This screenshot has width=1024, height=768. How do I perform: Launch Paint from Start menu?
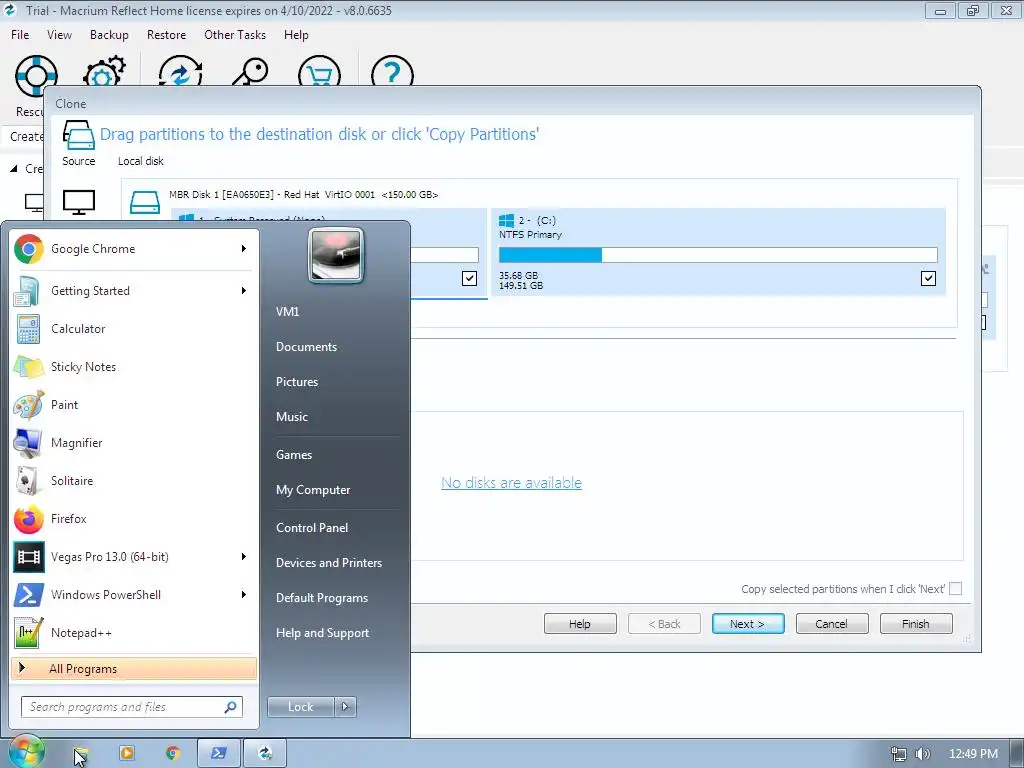pyautogui.click(x=134, y=404)
